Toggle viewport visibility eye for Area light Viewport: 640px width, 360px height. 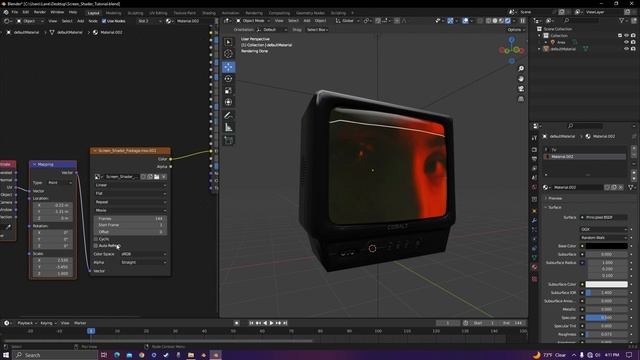point(627,42)
